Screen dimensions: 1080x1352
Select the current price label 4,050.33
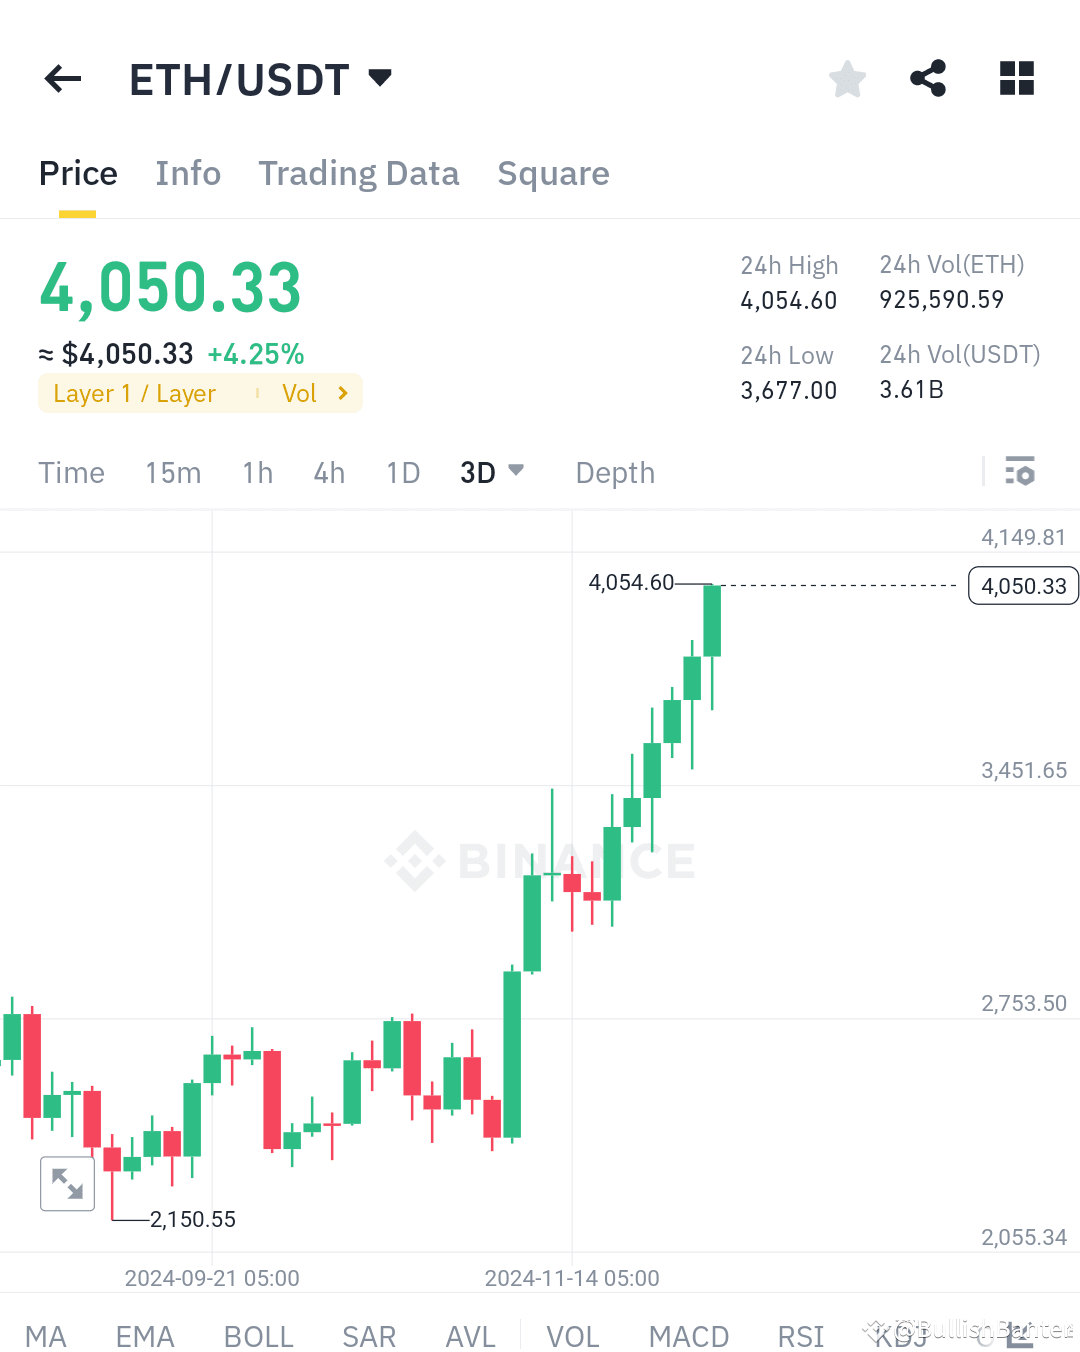(1022, 585)
